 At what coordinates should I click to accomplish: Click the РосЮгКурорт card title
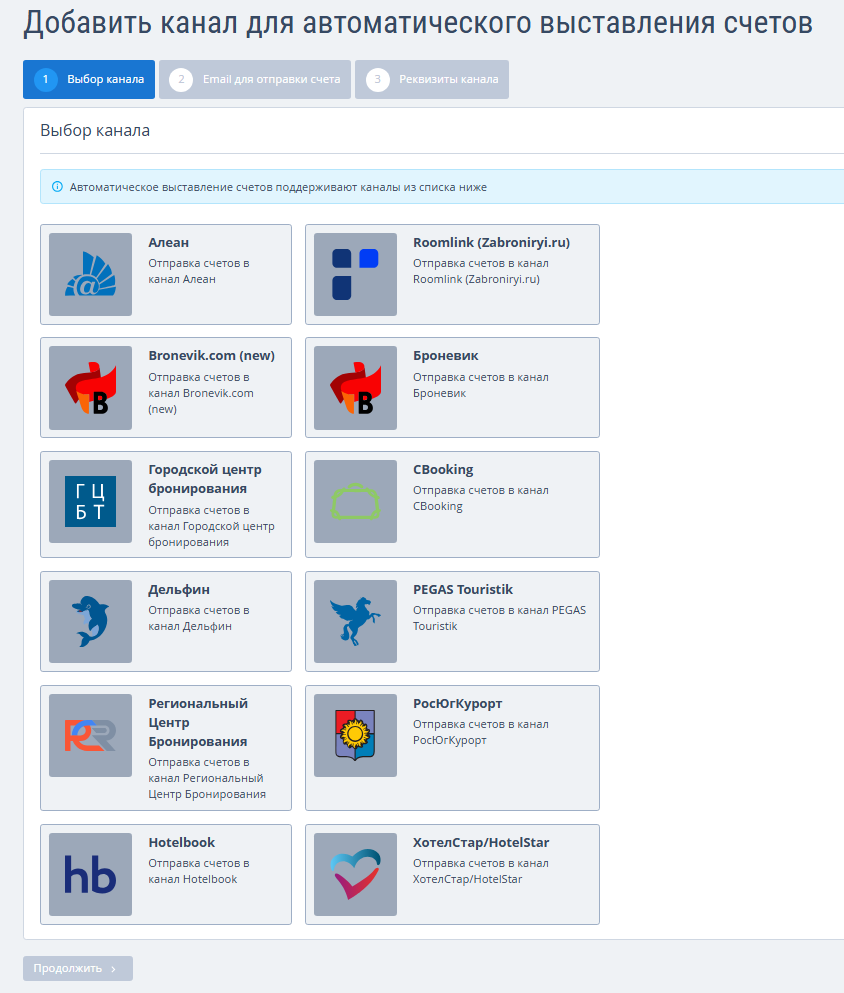click(458, 704)
